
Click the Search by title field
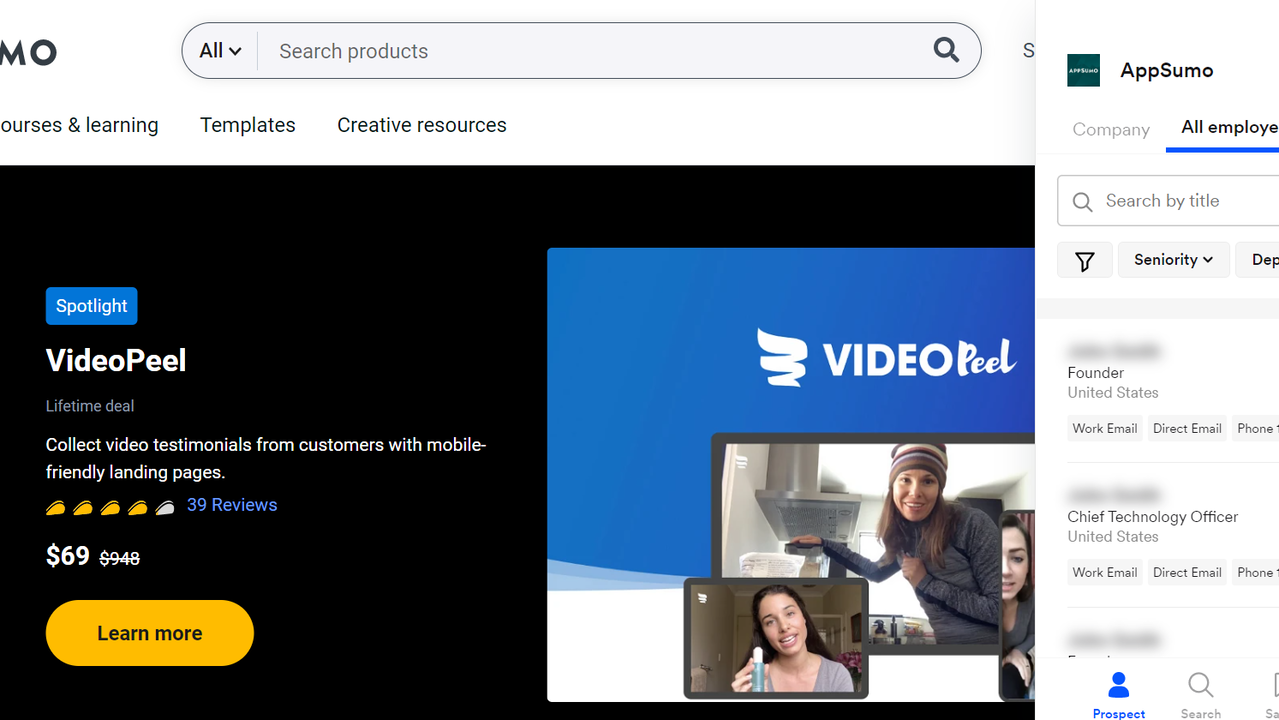tap(1185, 201)
